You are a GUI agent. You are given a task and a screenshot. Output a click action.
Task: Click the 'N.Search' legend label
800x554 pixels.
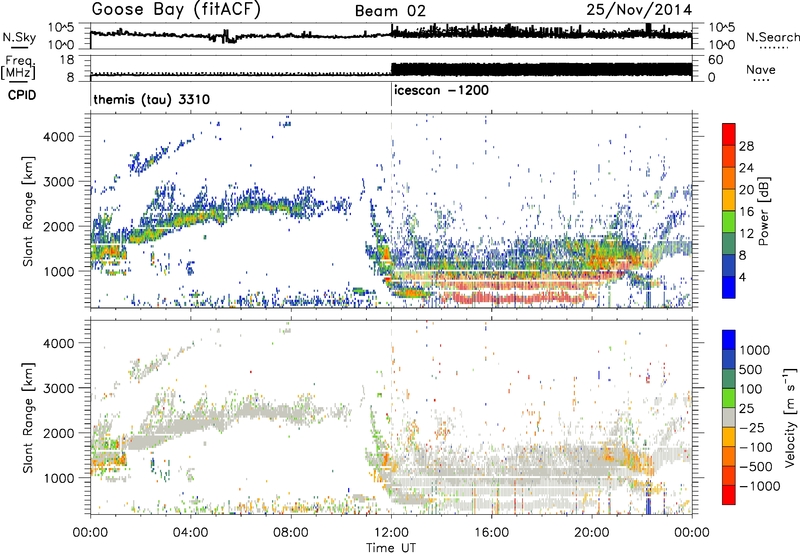point(772,37)
